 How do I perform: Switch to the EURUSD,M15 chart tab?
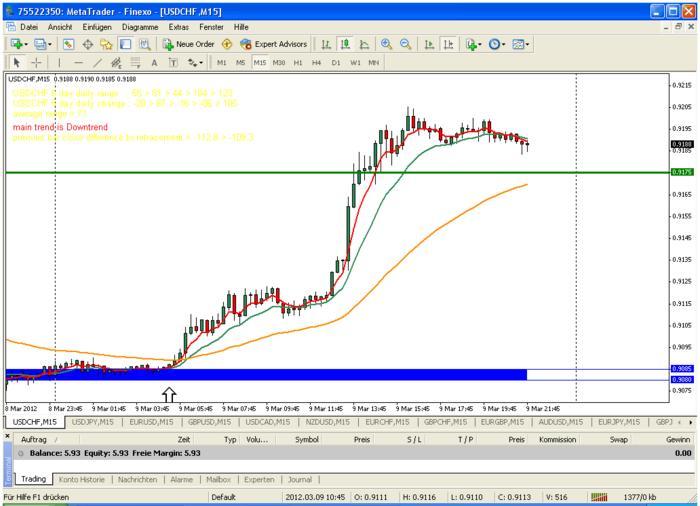coord(151,422)
